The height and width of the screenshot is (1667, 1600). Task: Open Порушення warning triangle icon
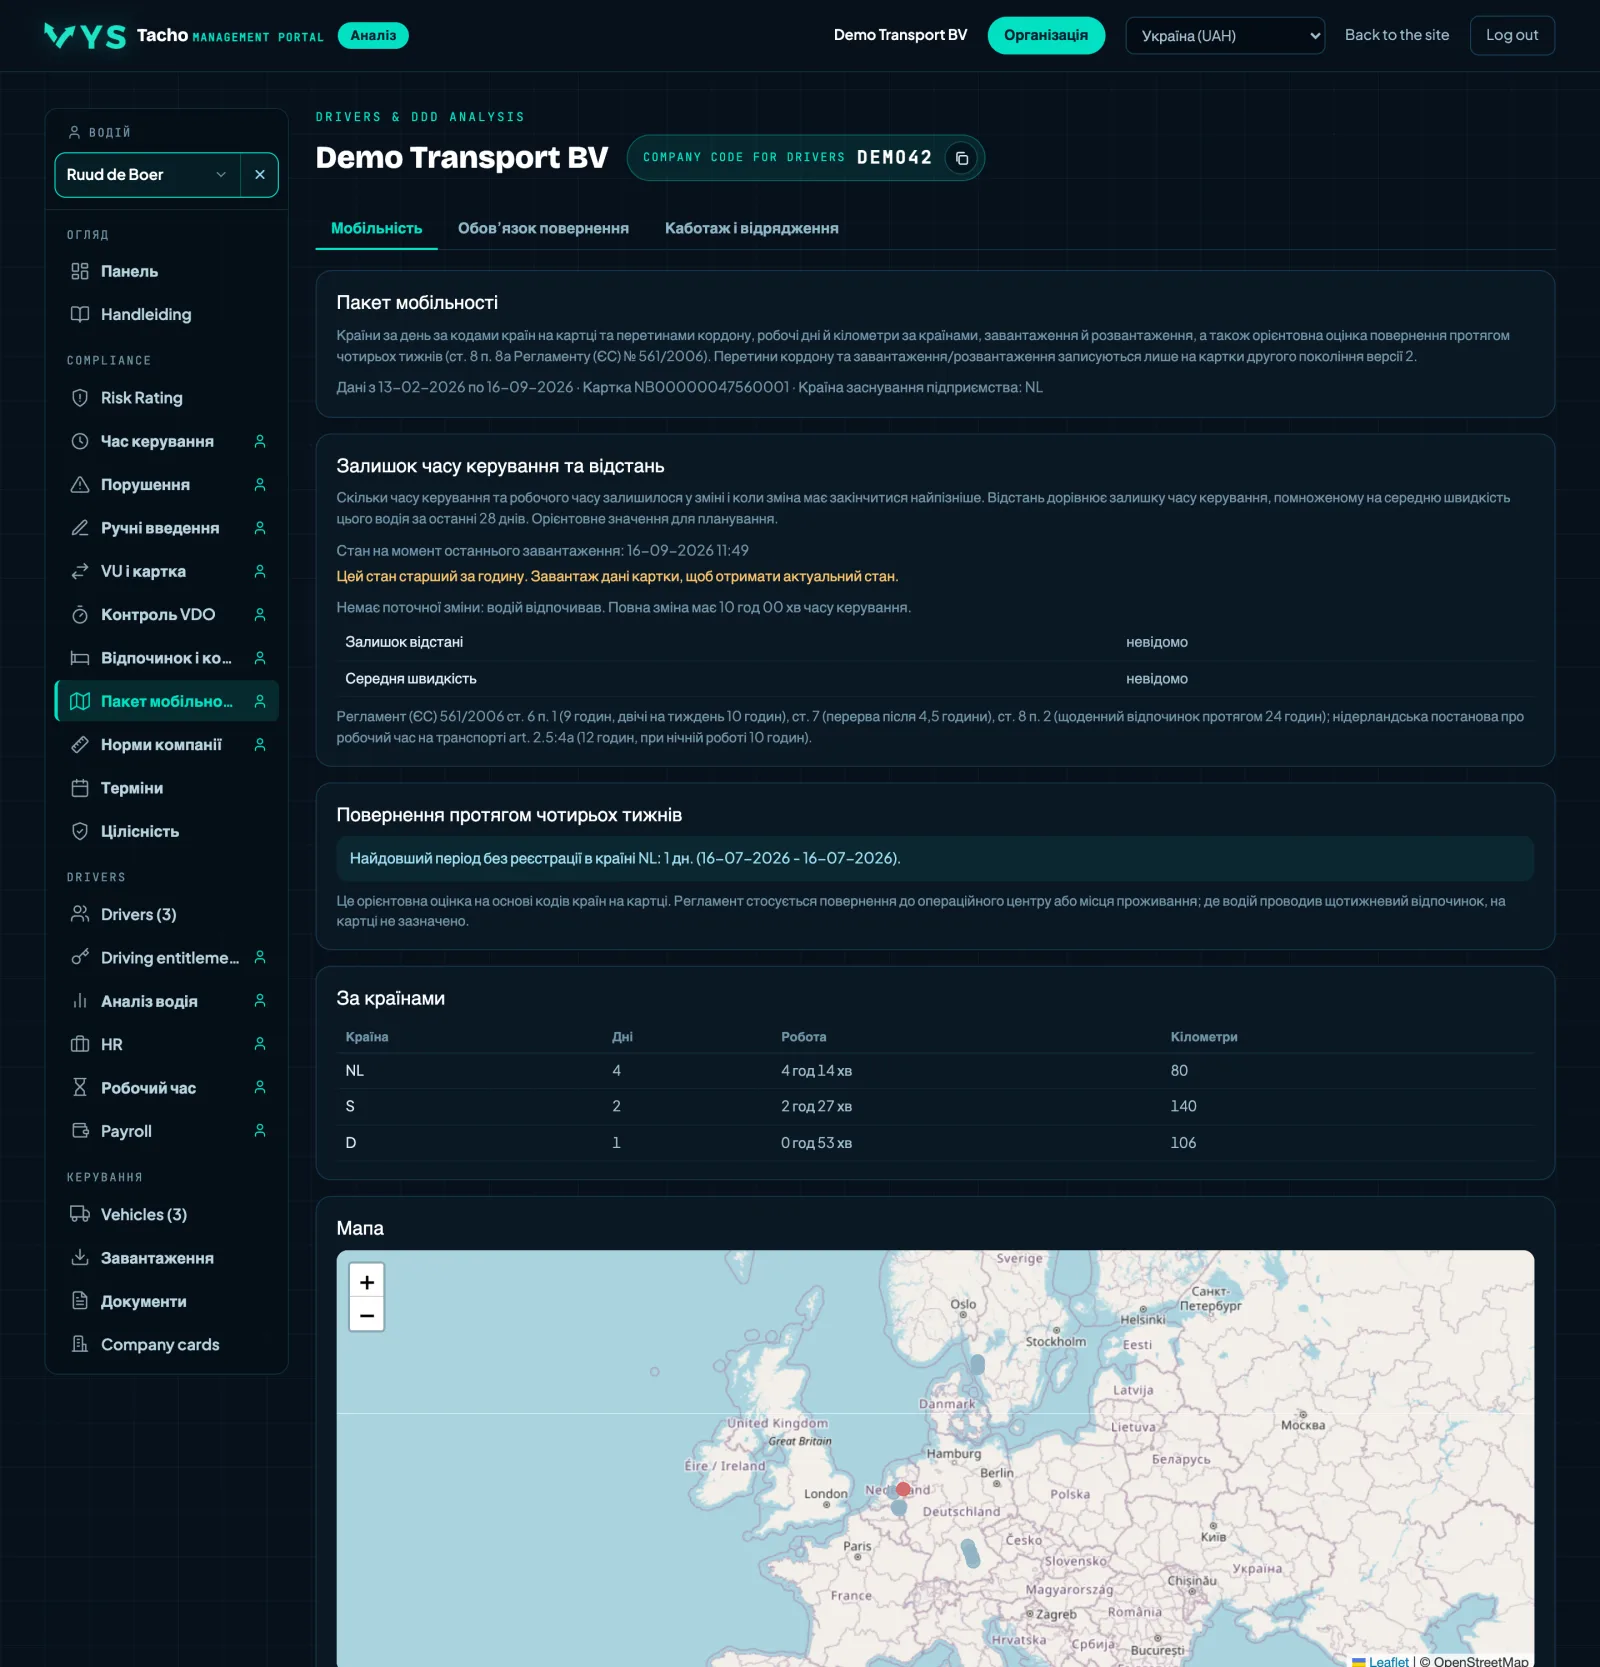coord(80,484)
